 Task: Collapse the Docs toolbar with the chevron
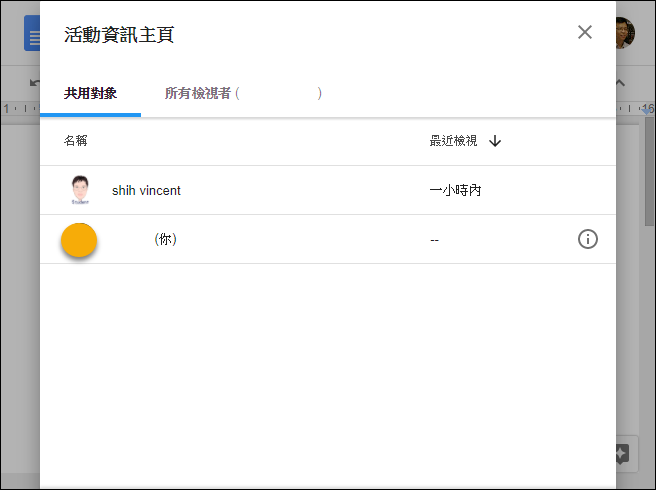pyautogui.click(x=620, y=83)
